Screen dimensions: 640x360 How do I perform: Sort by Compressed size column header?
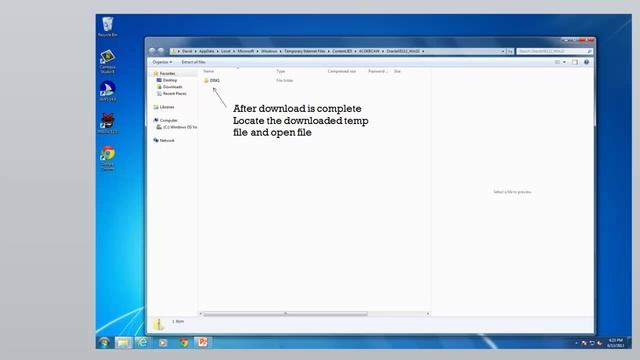coord(342,71)
